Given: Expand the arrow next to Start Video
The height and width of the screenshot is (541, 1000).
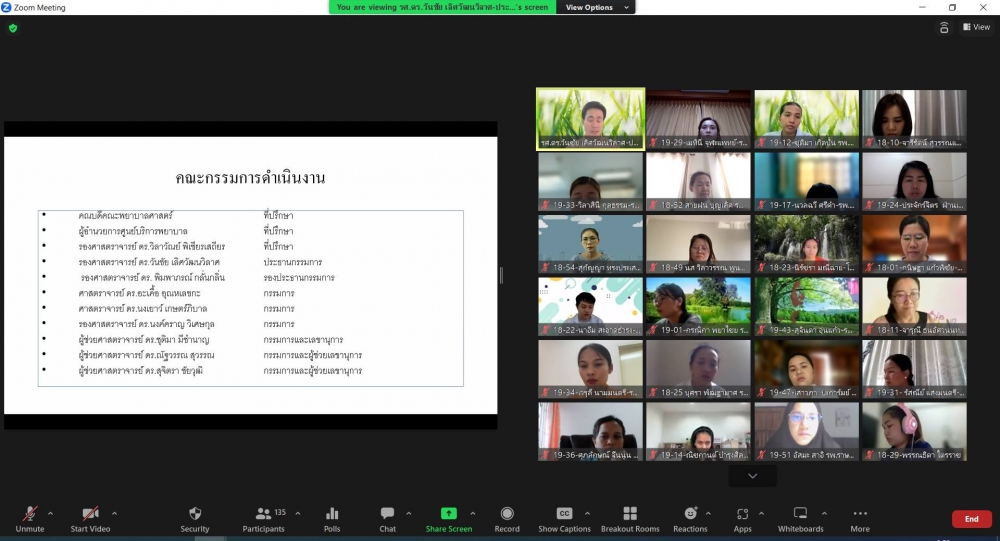Looking at the screenshot, I should point(114,513).
